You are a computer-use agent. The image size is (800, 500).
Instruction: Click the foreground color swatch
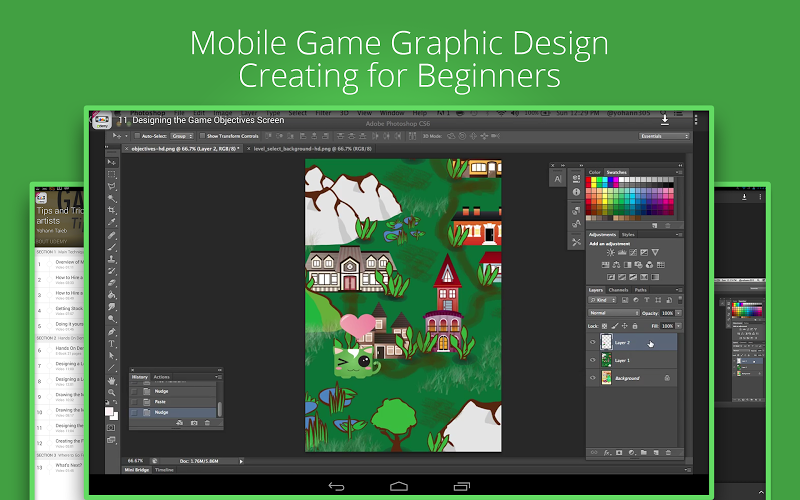coord(110,410)
